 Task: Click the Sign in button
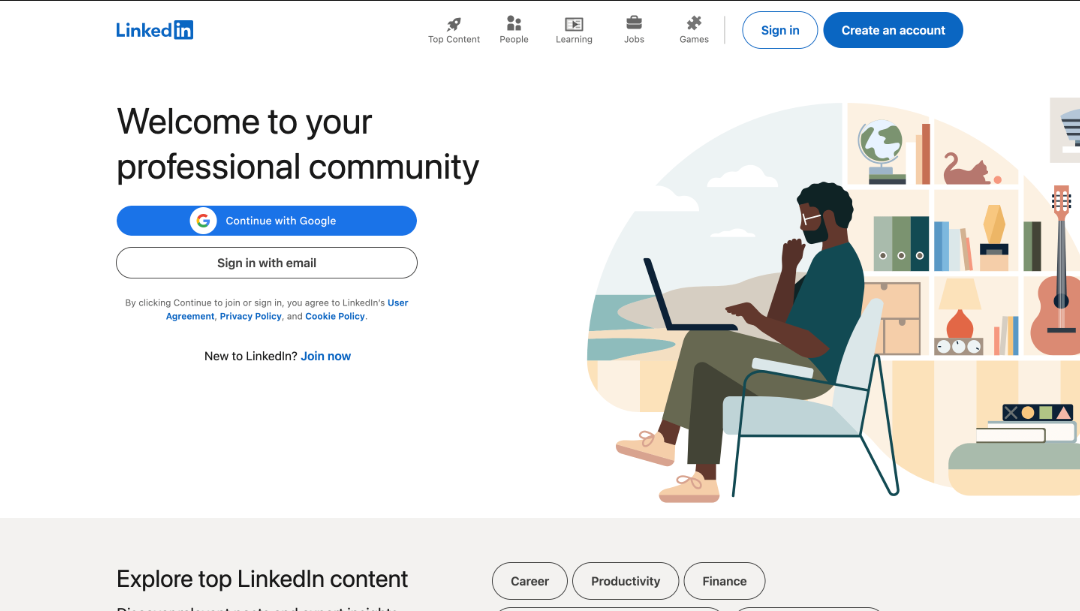tap(779, 30)
